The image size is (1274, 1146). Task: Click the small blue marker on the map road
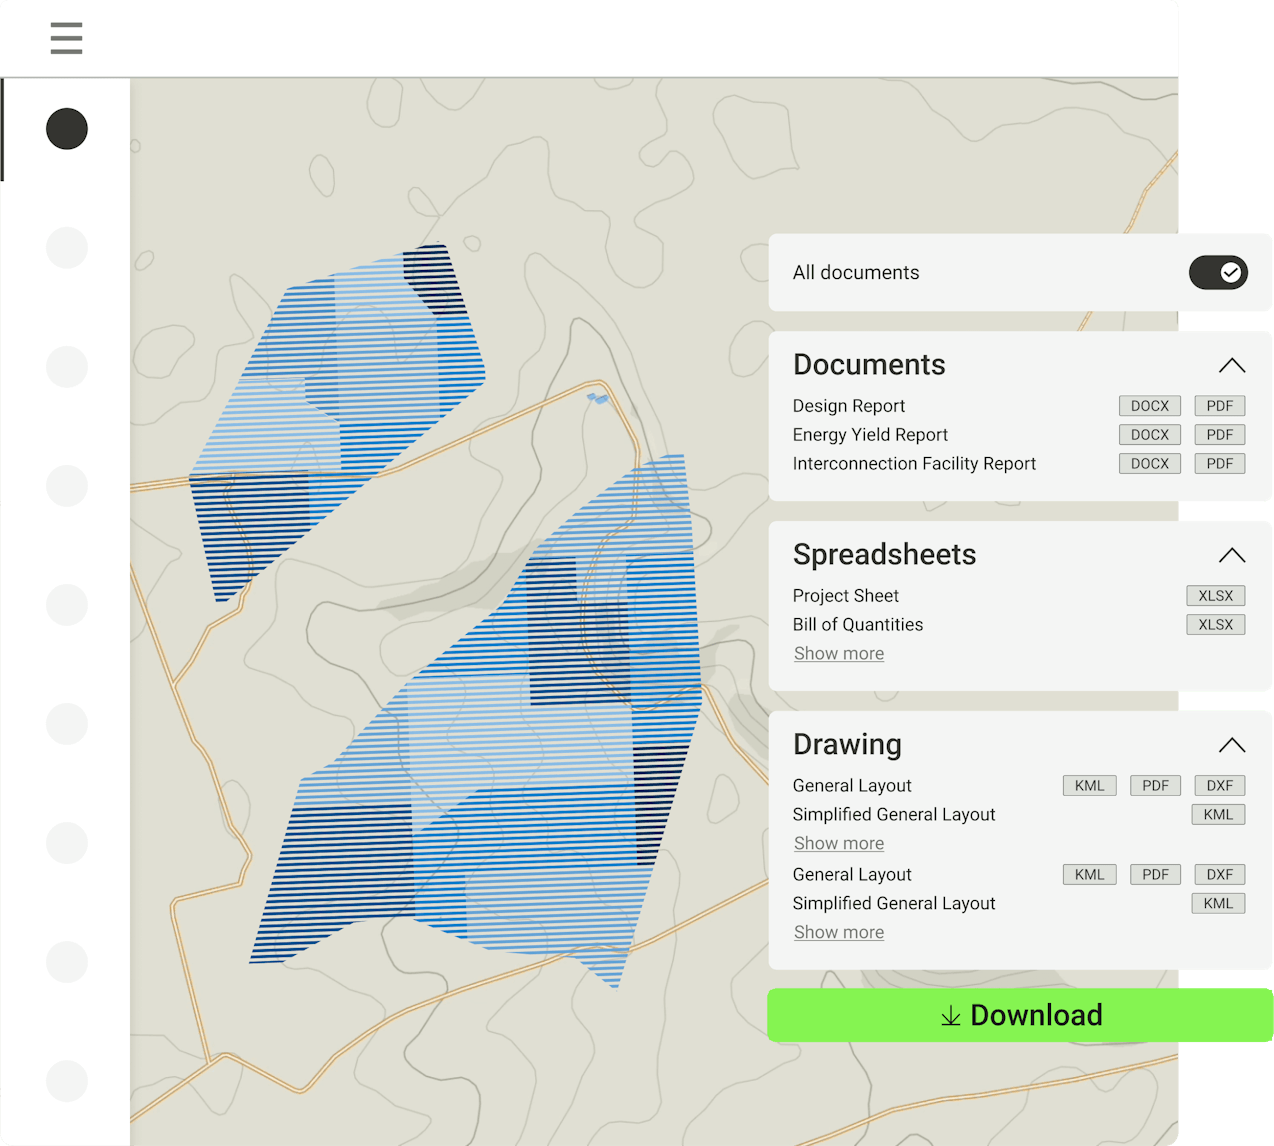pos(597,399)
